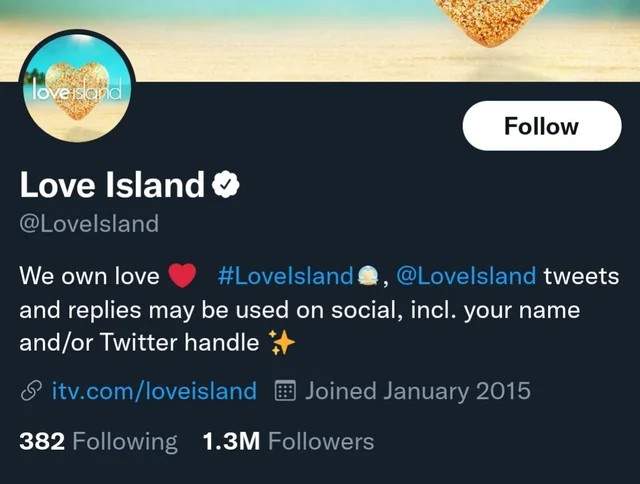
Task: Click the "We own love" bio text
Action: coord(89,276)
